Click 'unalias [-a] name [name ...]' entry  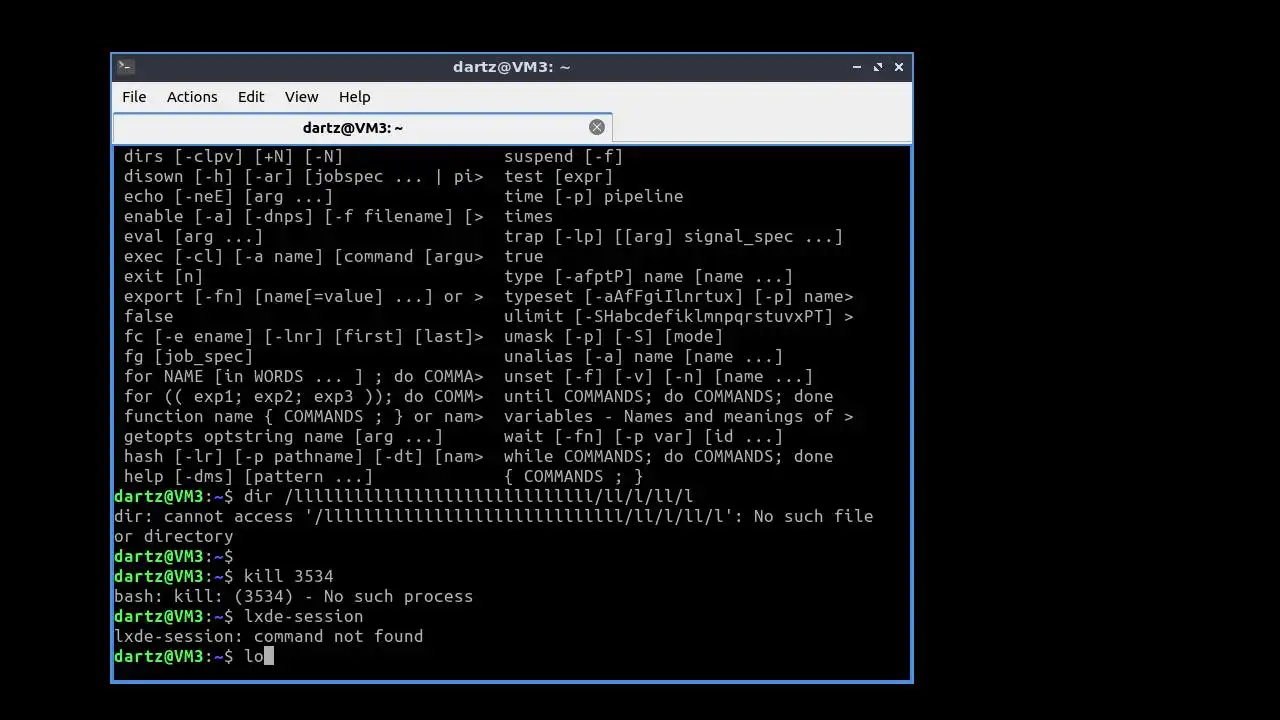click(644, 356)
